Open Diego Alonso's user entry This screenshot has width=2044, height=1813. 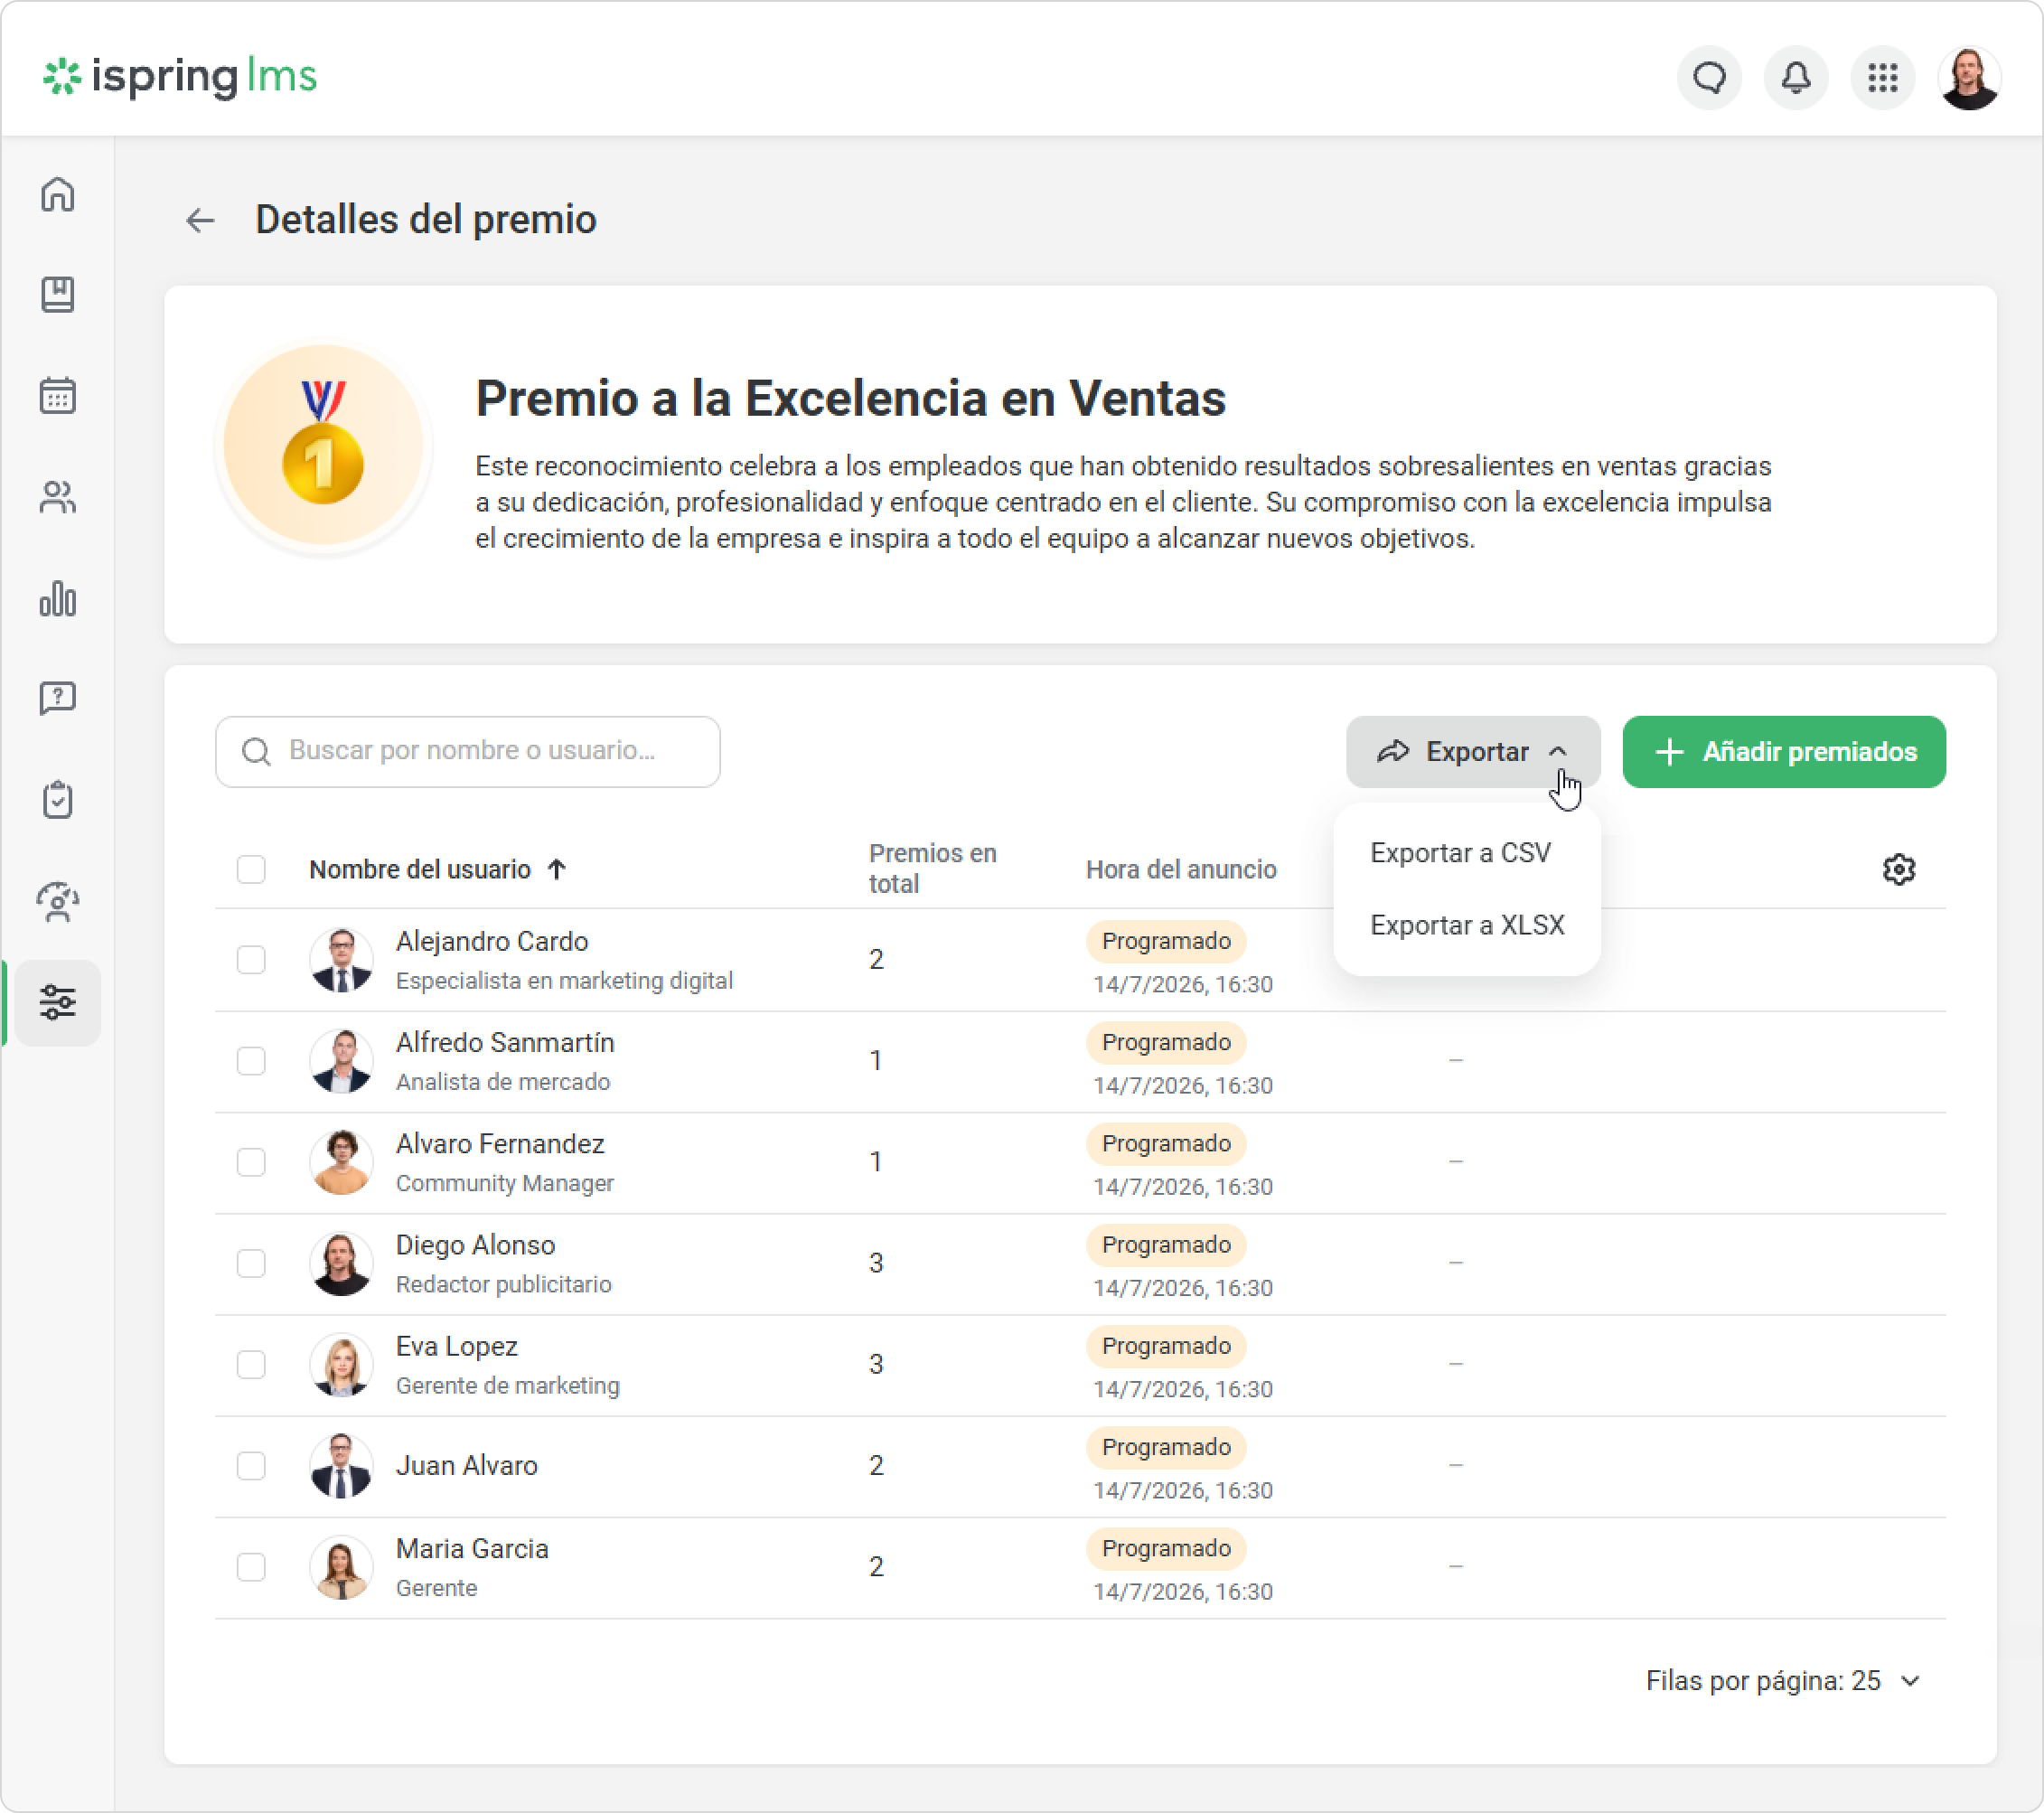pyautogui.click(x=475, y=1245)
